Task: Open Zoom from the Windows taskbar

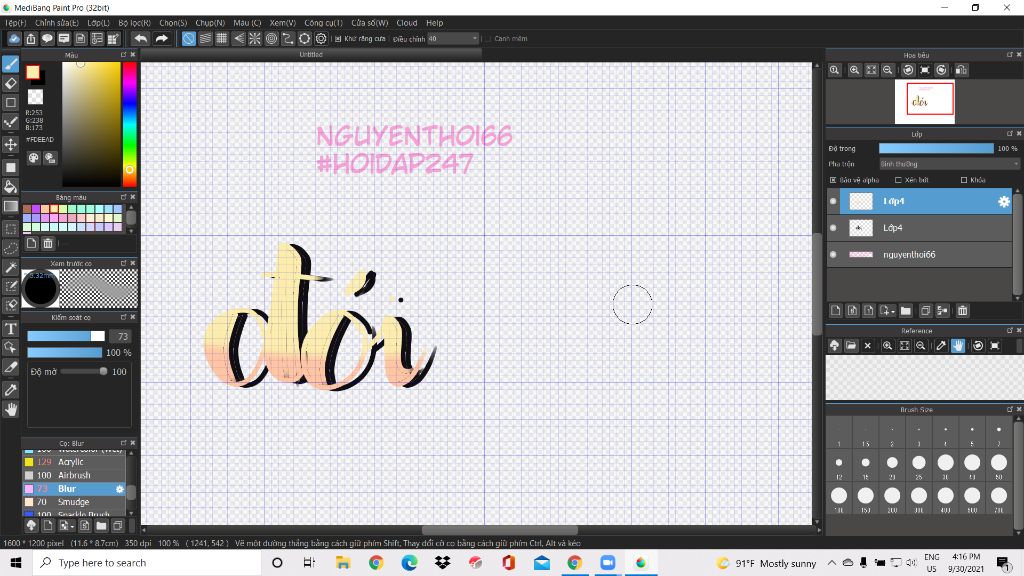Action: tap(608, 563)
